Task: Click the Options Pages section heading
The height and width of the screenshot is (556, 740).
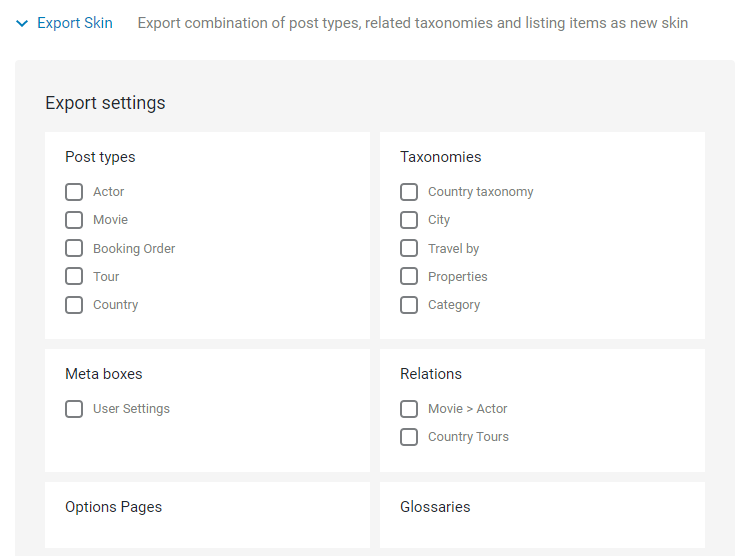Action: coord(113,507)
